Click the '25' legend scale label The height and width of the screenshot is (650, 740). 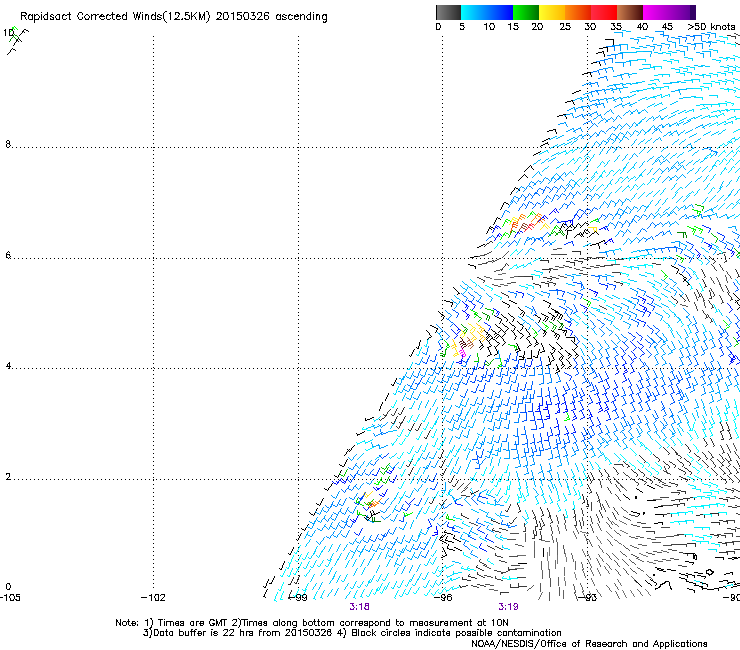[x=565, y=27]
